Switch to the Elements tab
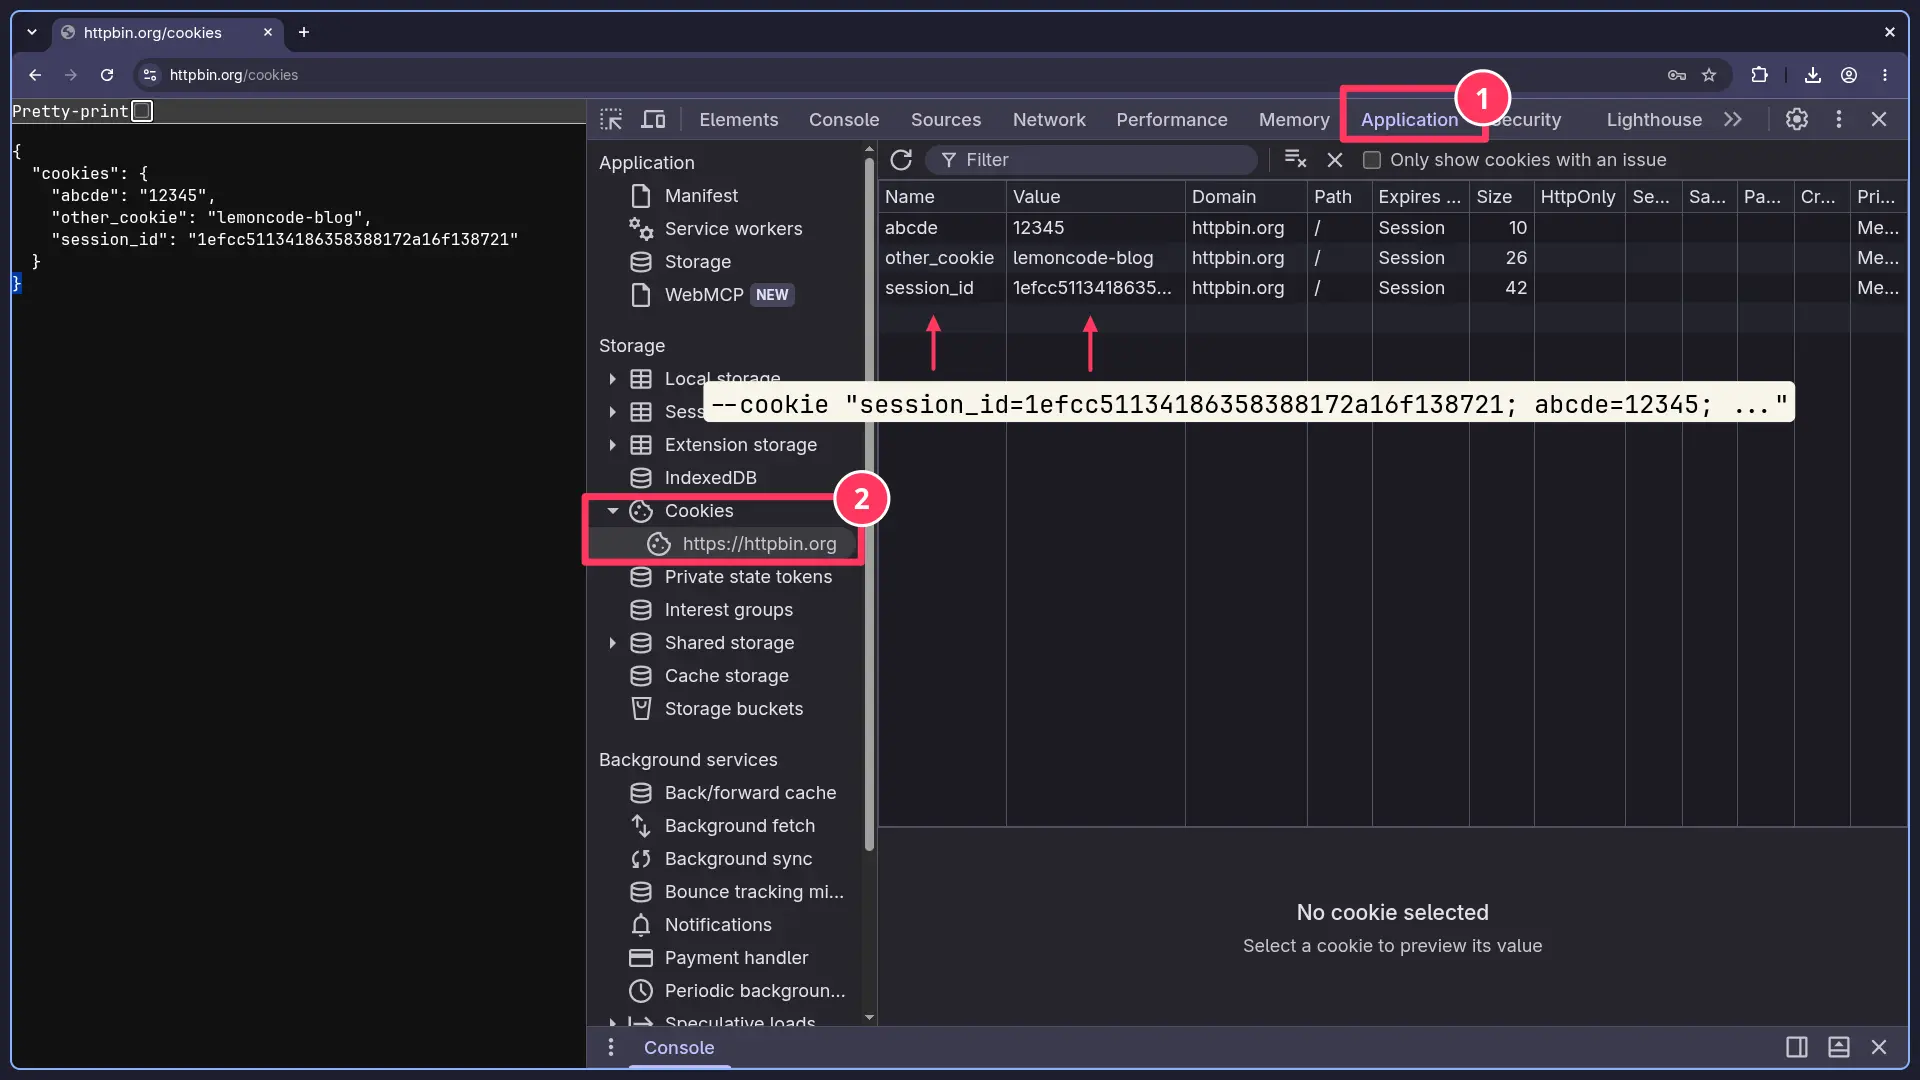 pyautogui.click(x=738, y=119)
